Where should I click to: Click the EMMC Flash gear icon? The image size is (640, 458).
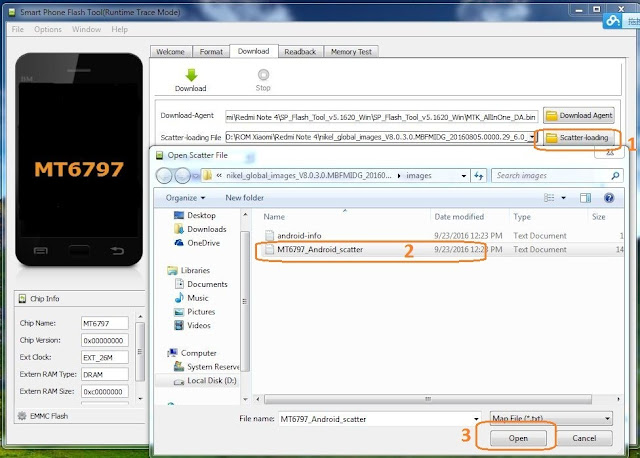point(22,416)
